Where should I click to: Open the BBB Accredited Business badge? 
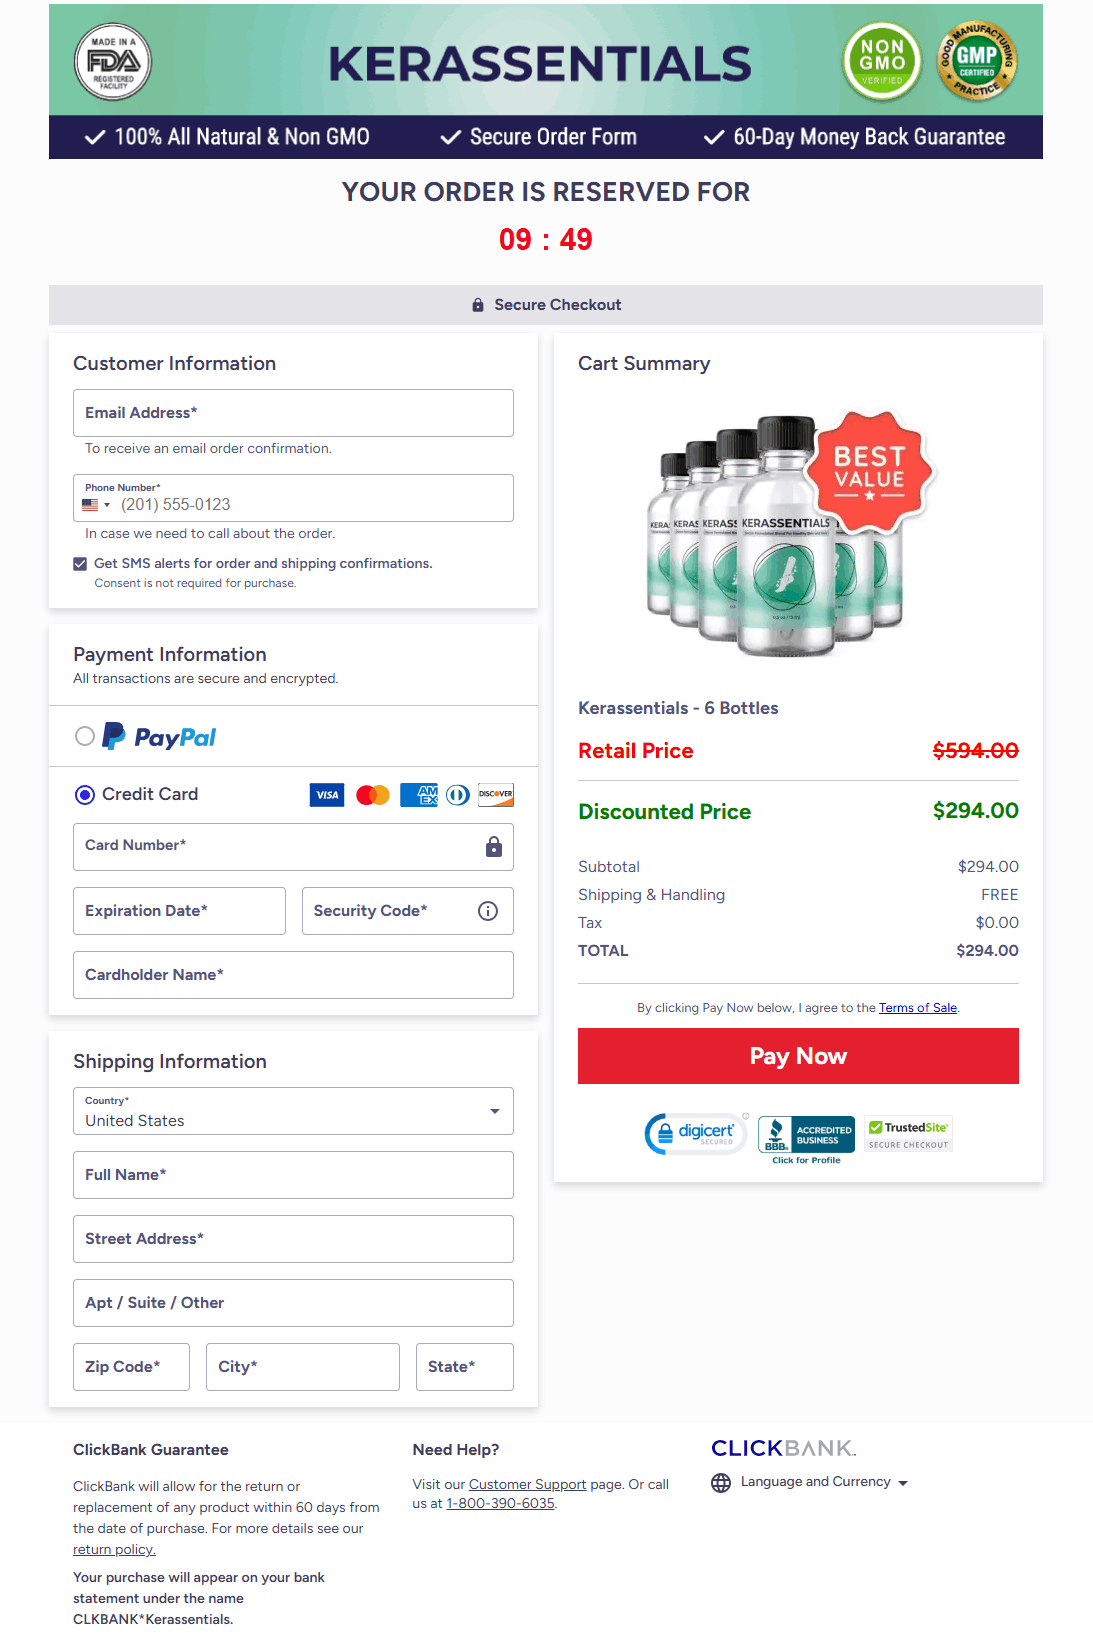click(x=806, y=1135)
